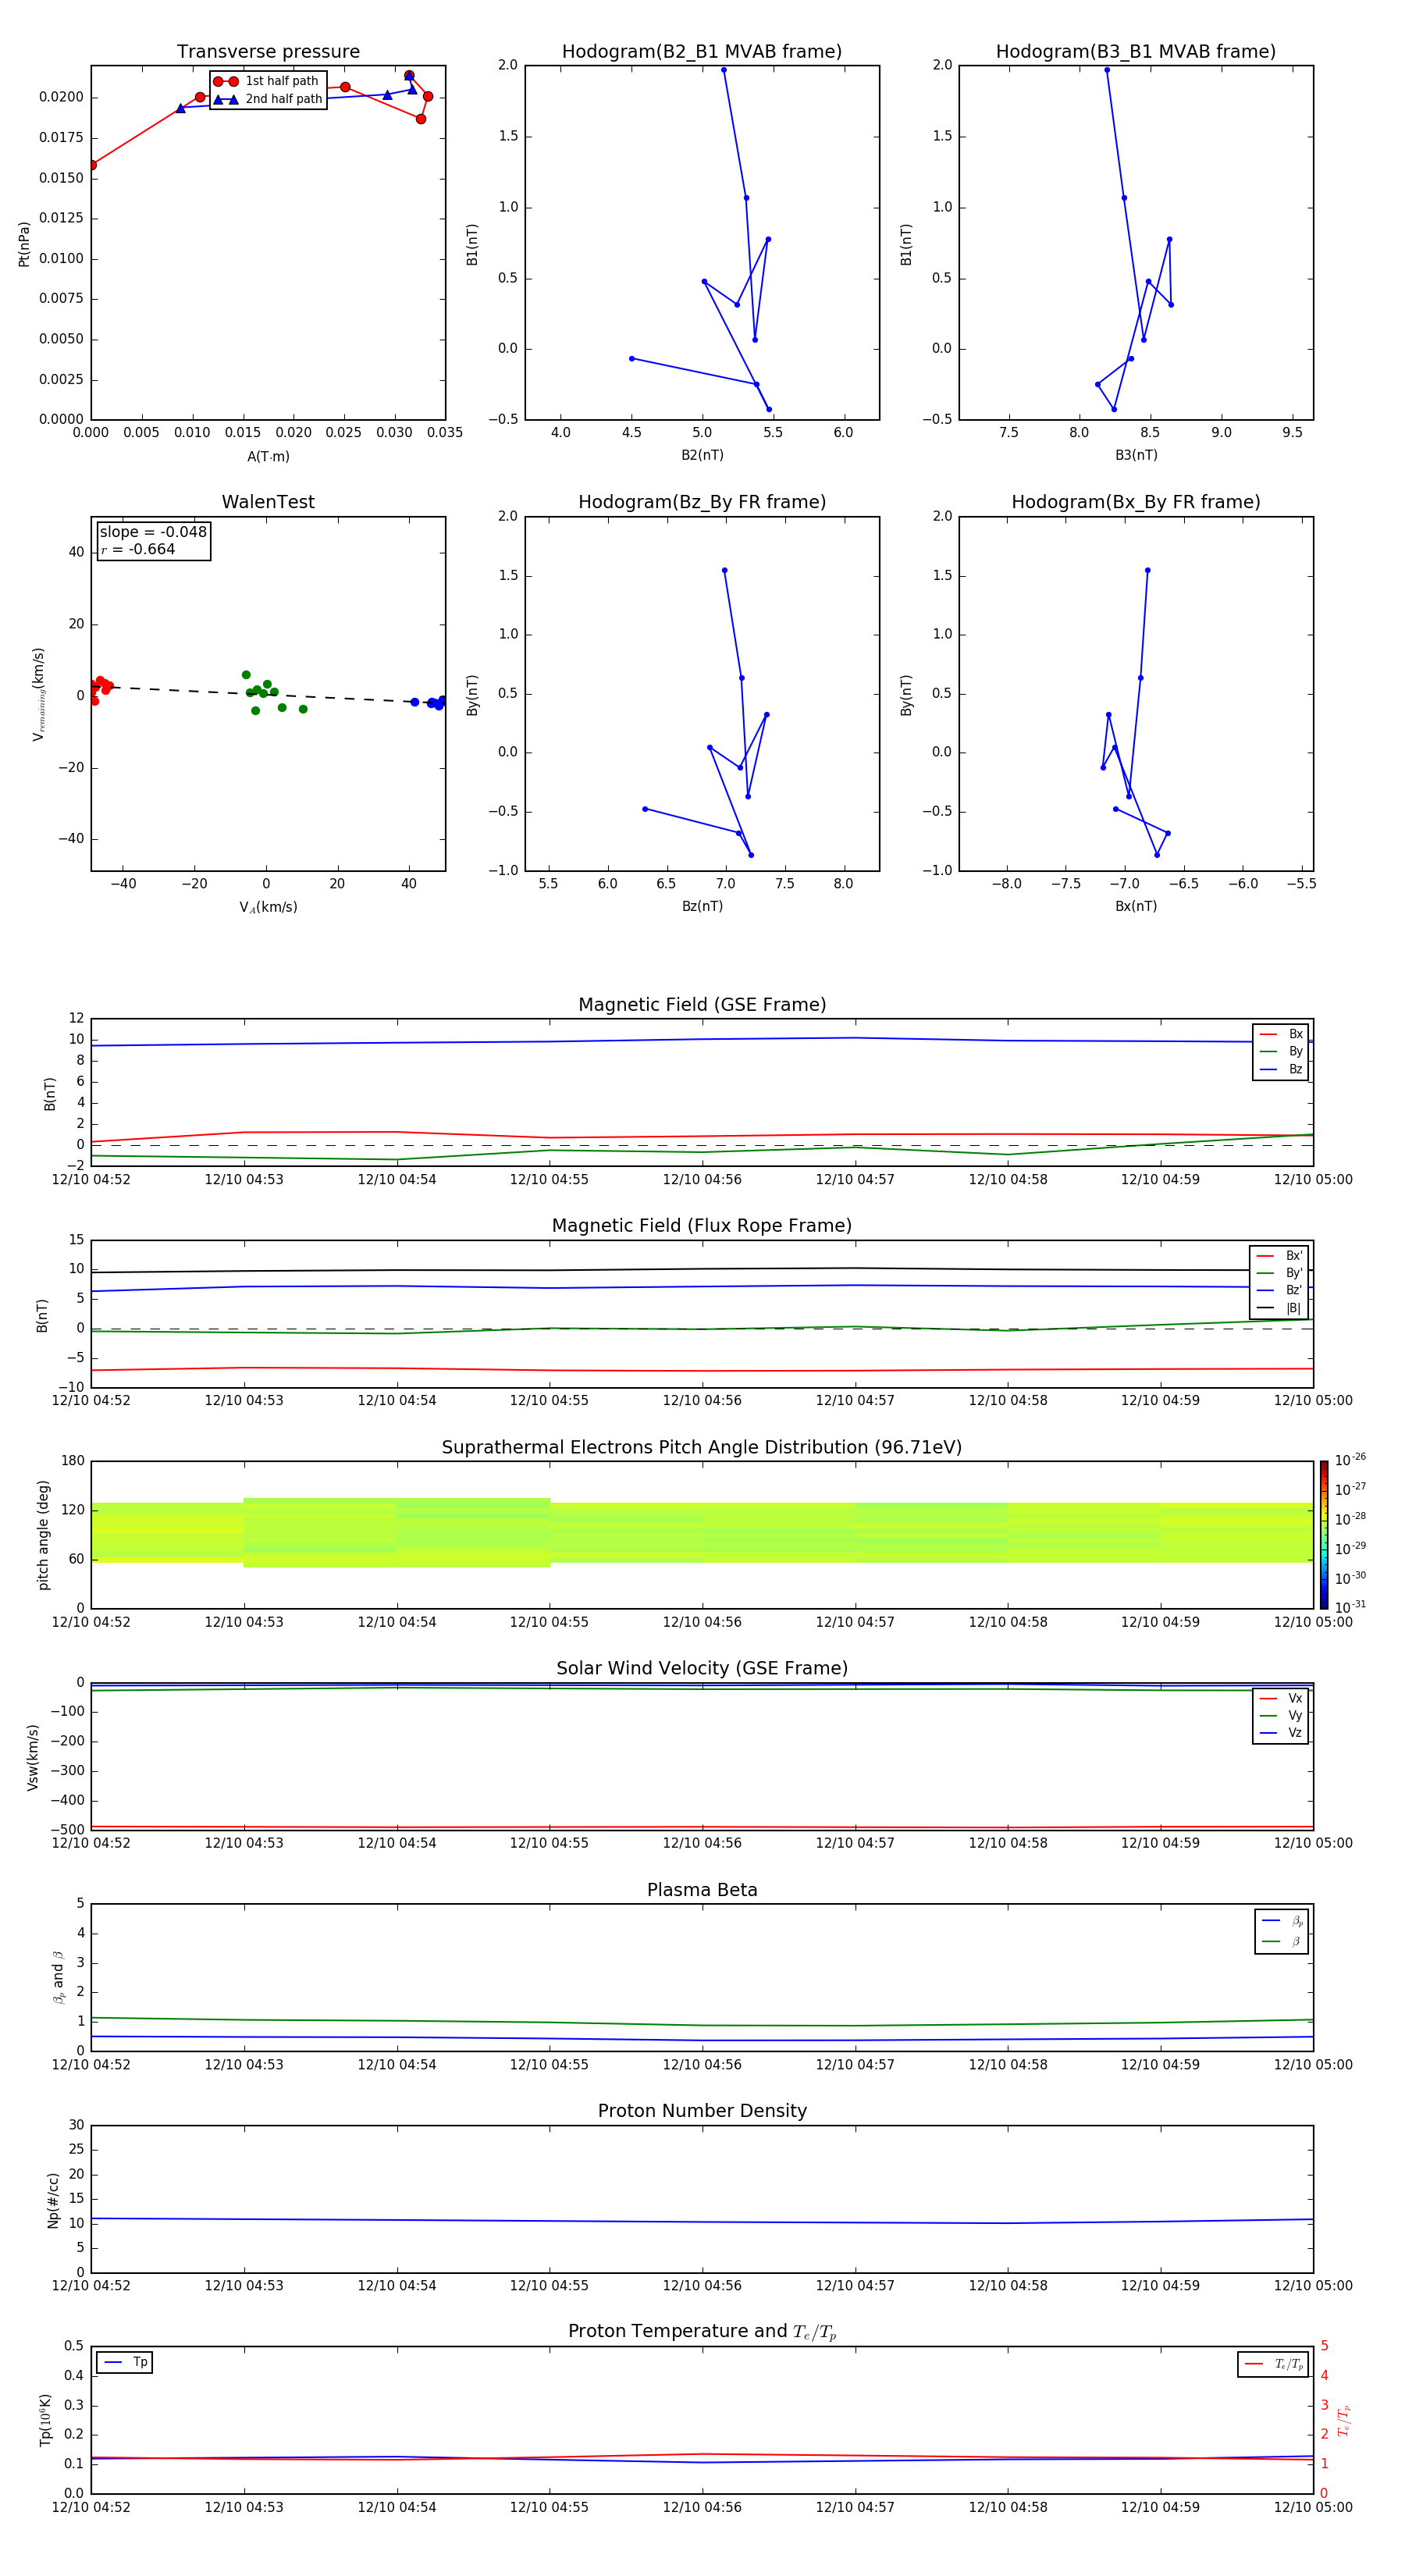Click the Vx legend entry in velocity plot

(x=1281, y=1698)
